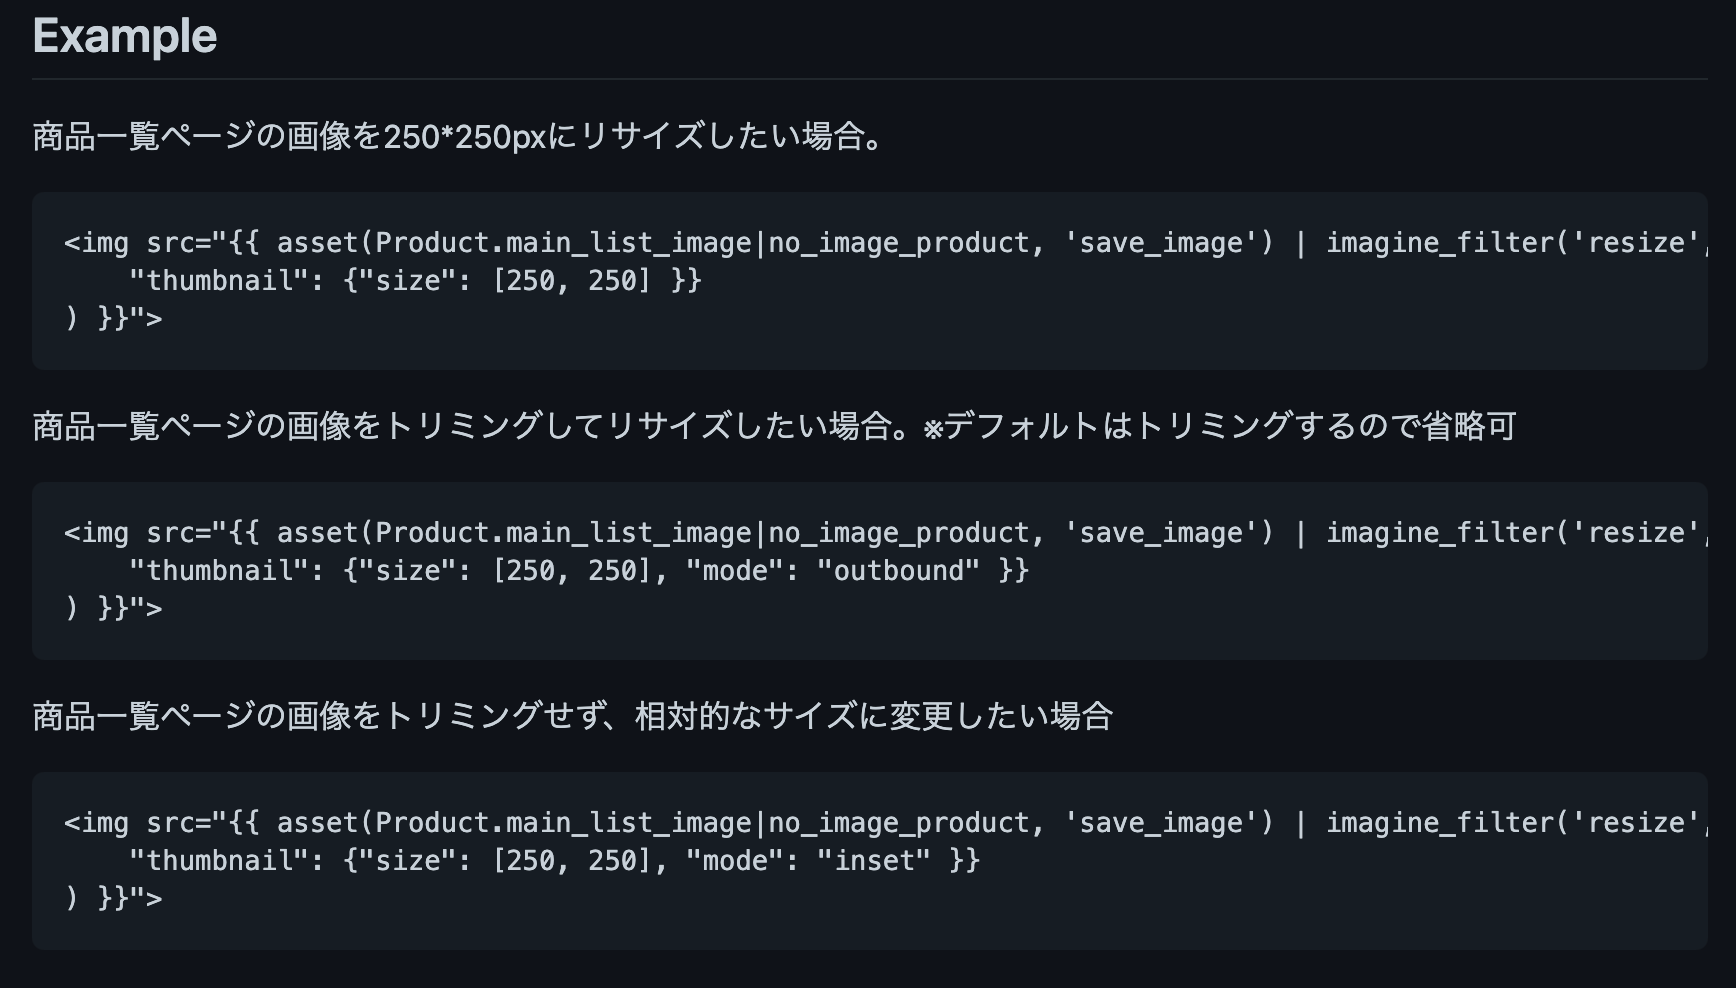Click imagine_filter('resize' in the second code block
This screenshot has width=1736, height=988.
pos(1512,533)
